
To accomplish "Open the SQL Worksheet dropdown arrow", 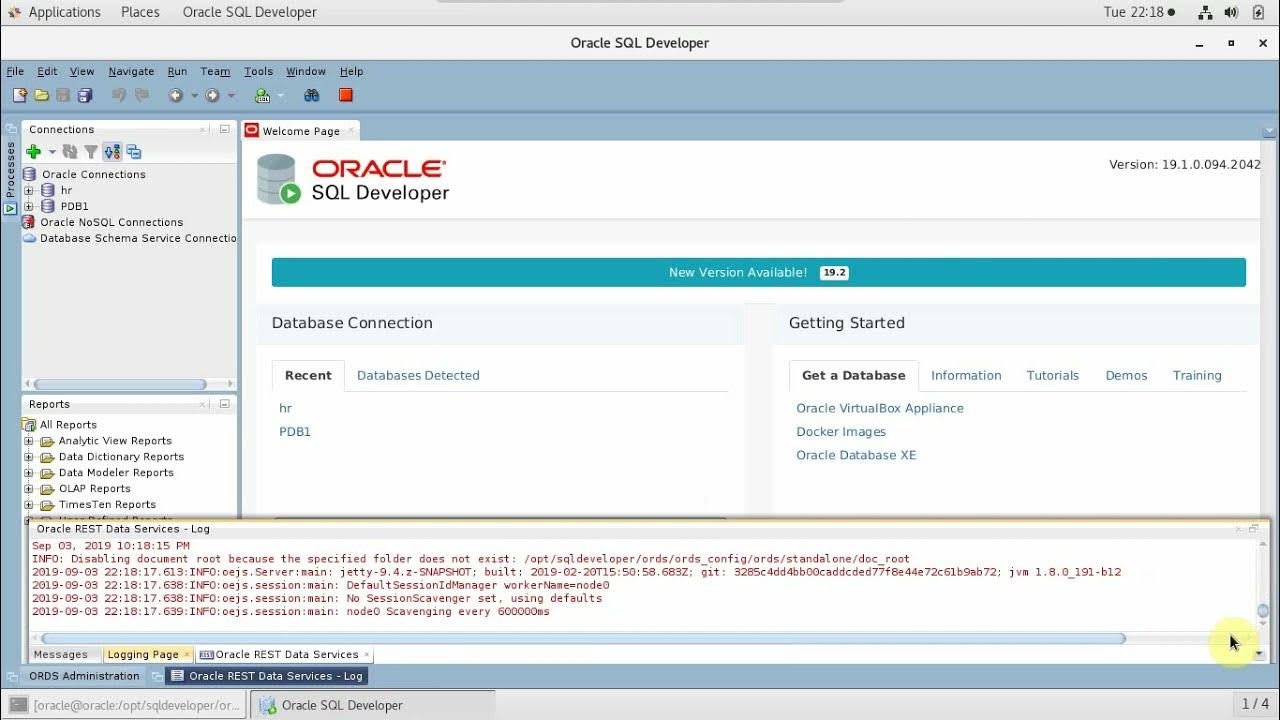I will point(281,96).
